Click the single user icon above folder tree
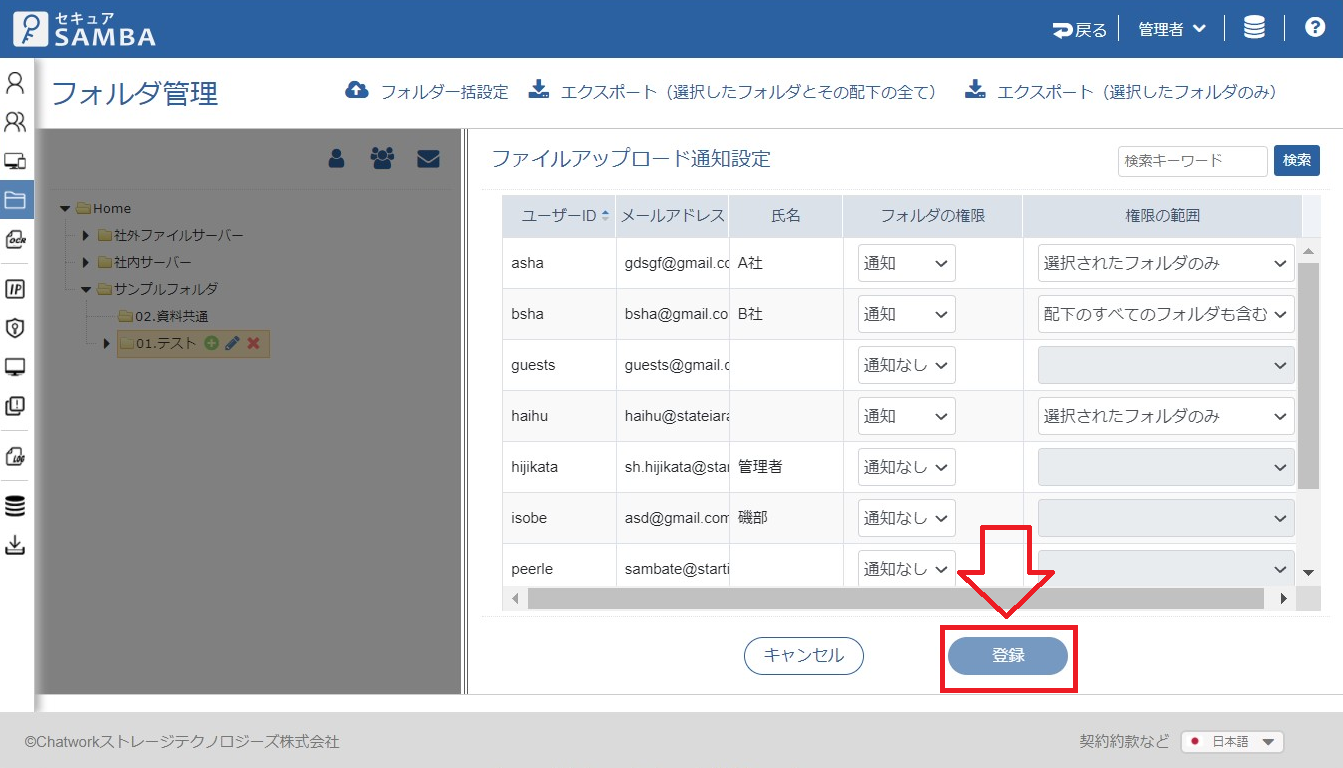This screenshot has width=1343, height=768. tap(337, 158)
